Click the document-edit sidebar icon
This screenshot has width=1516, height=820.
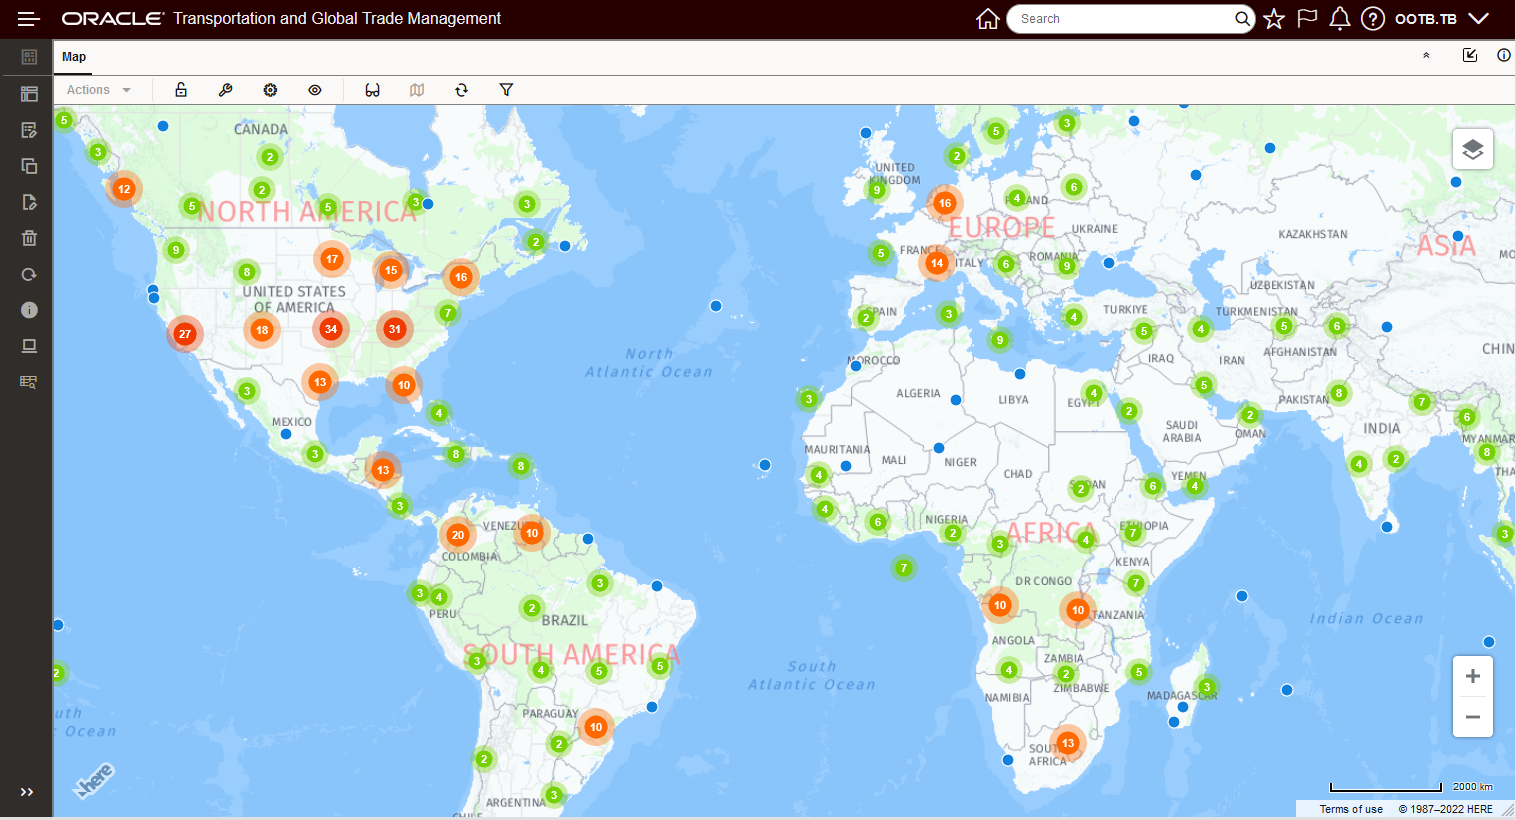coord(29,202)
